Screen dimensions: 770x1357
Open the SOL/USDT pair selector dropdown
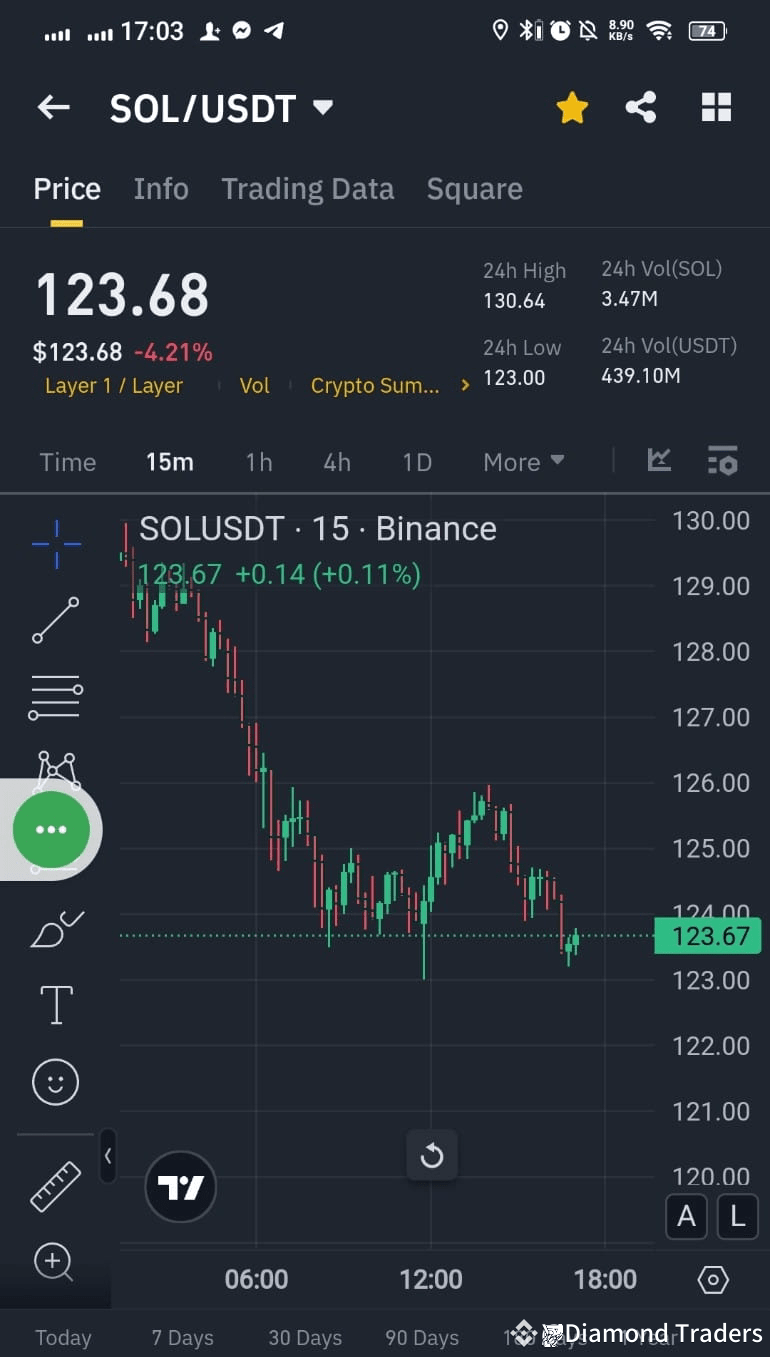click(322, 107)
